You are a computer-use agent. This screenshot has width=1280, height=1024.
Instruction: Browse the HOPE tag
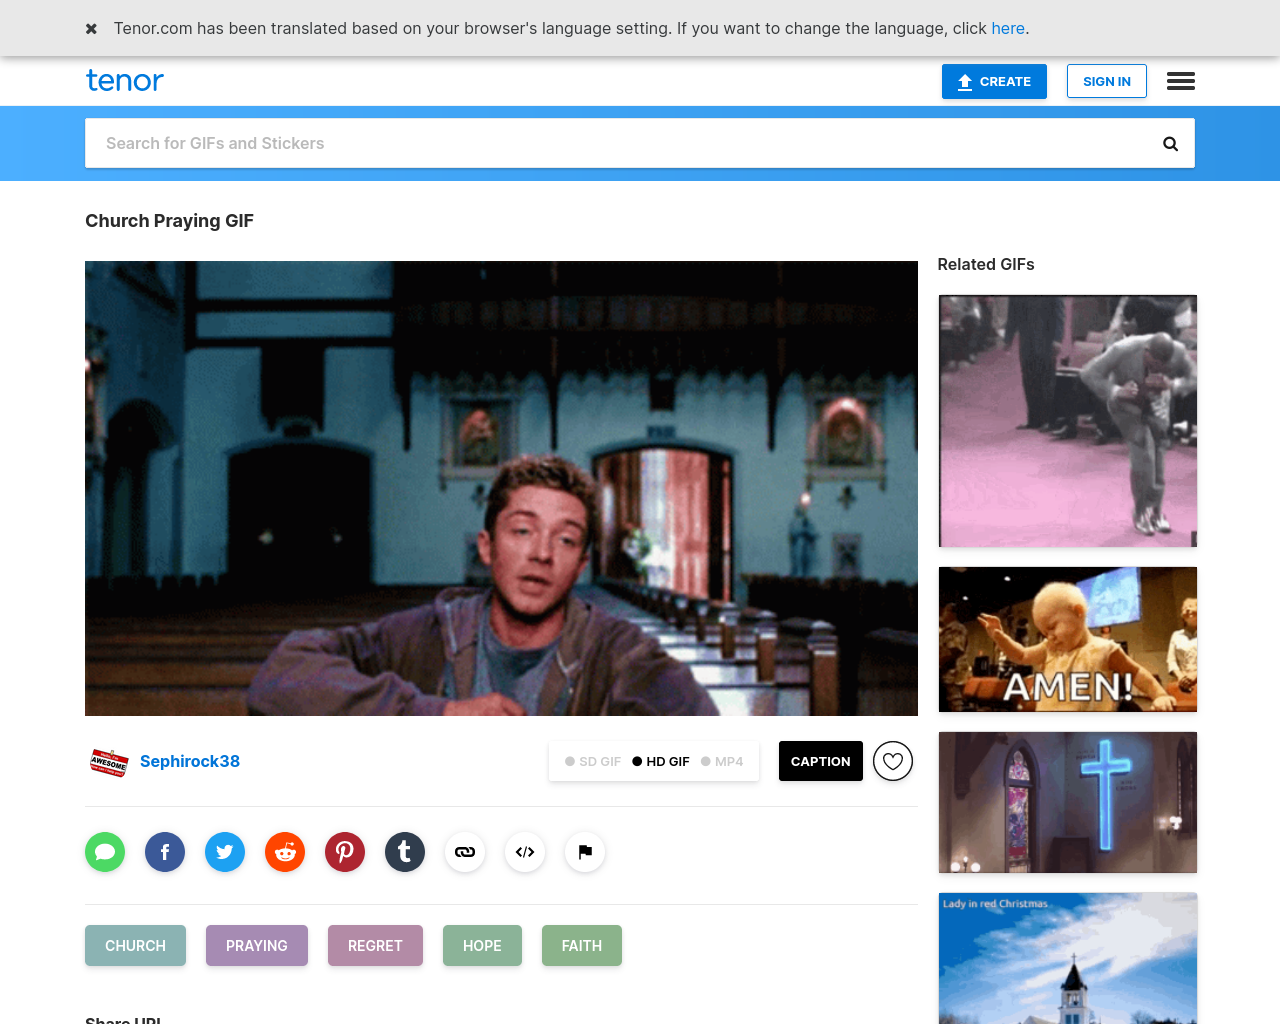pos(482,946)
